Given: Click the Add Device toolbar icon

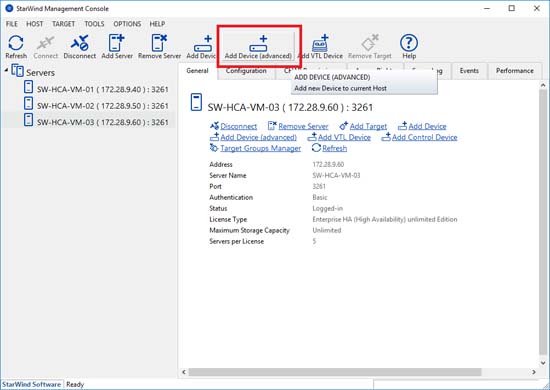Looking at the screenshot, I should (x=201, y=47).
